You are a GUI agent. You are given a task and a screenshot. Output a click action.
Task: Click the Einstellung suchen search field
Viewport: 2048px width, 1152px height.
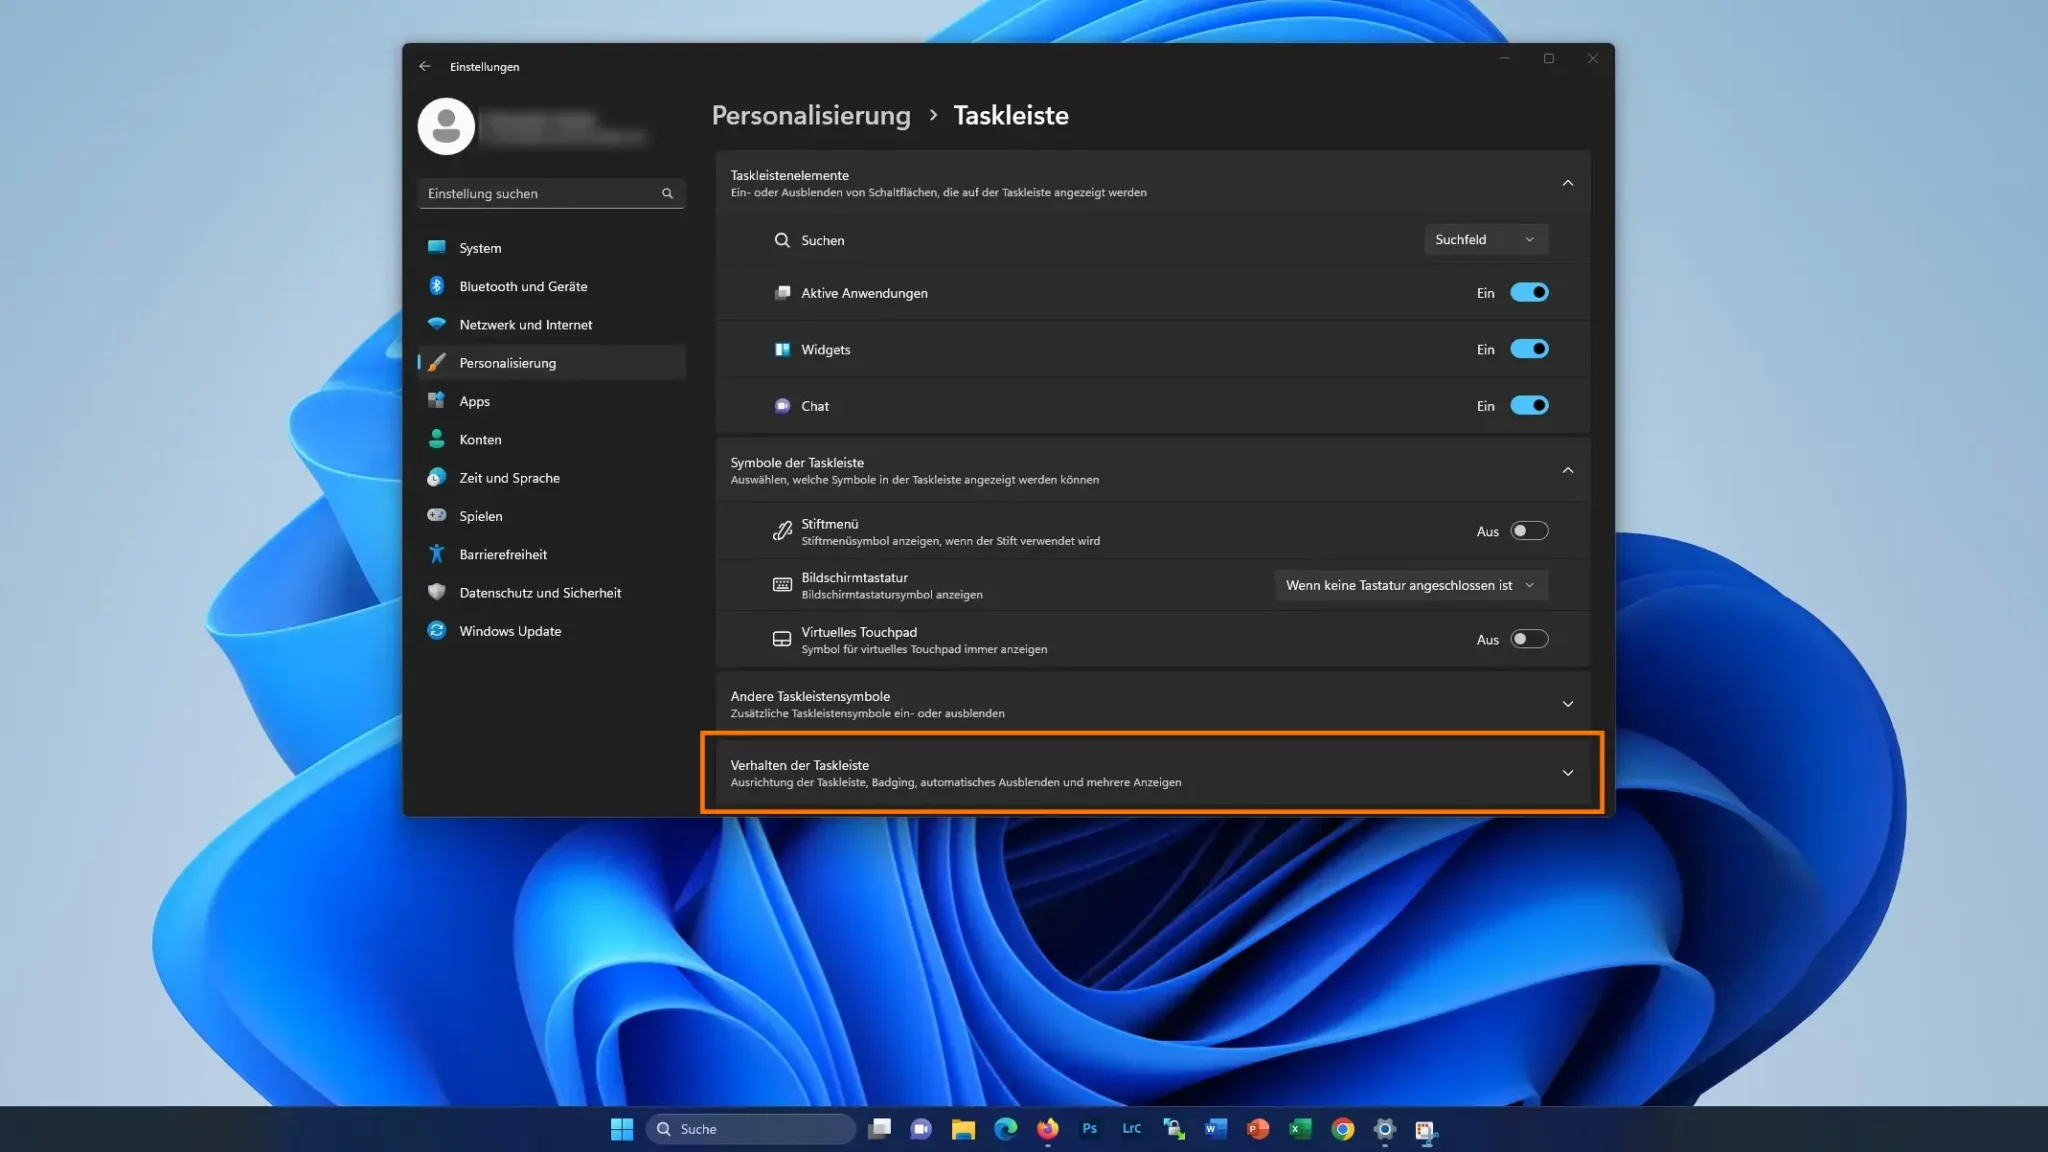pos(551,193)
